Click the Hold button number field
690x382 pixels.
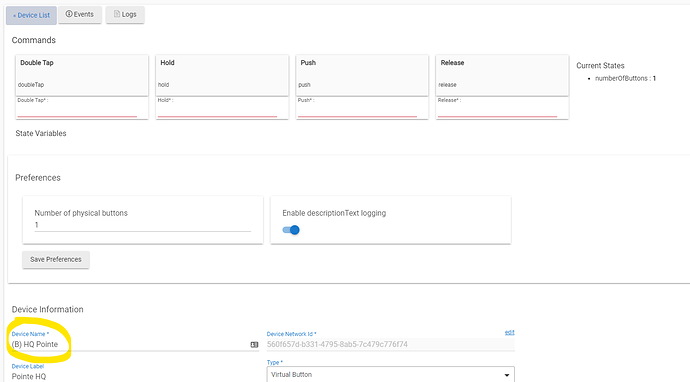pos(217,110)
